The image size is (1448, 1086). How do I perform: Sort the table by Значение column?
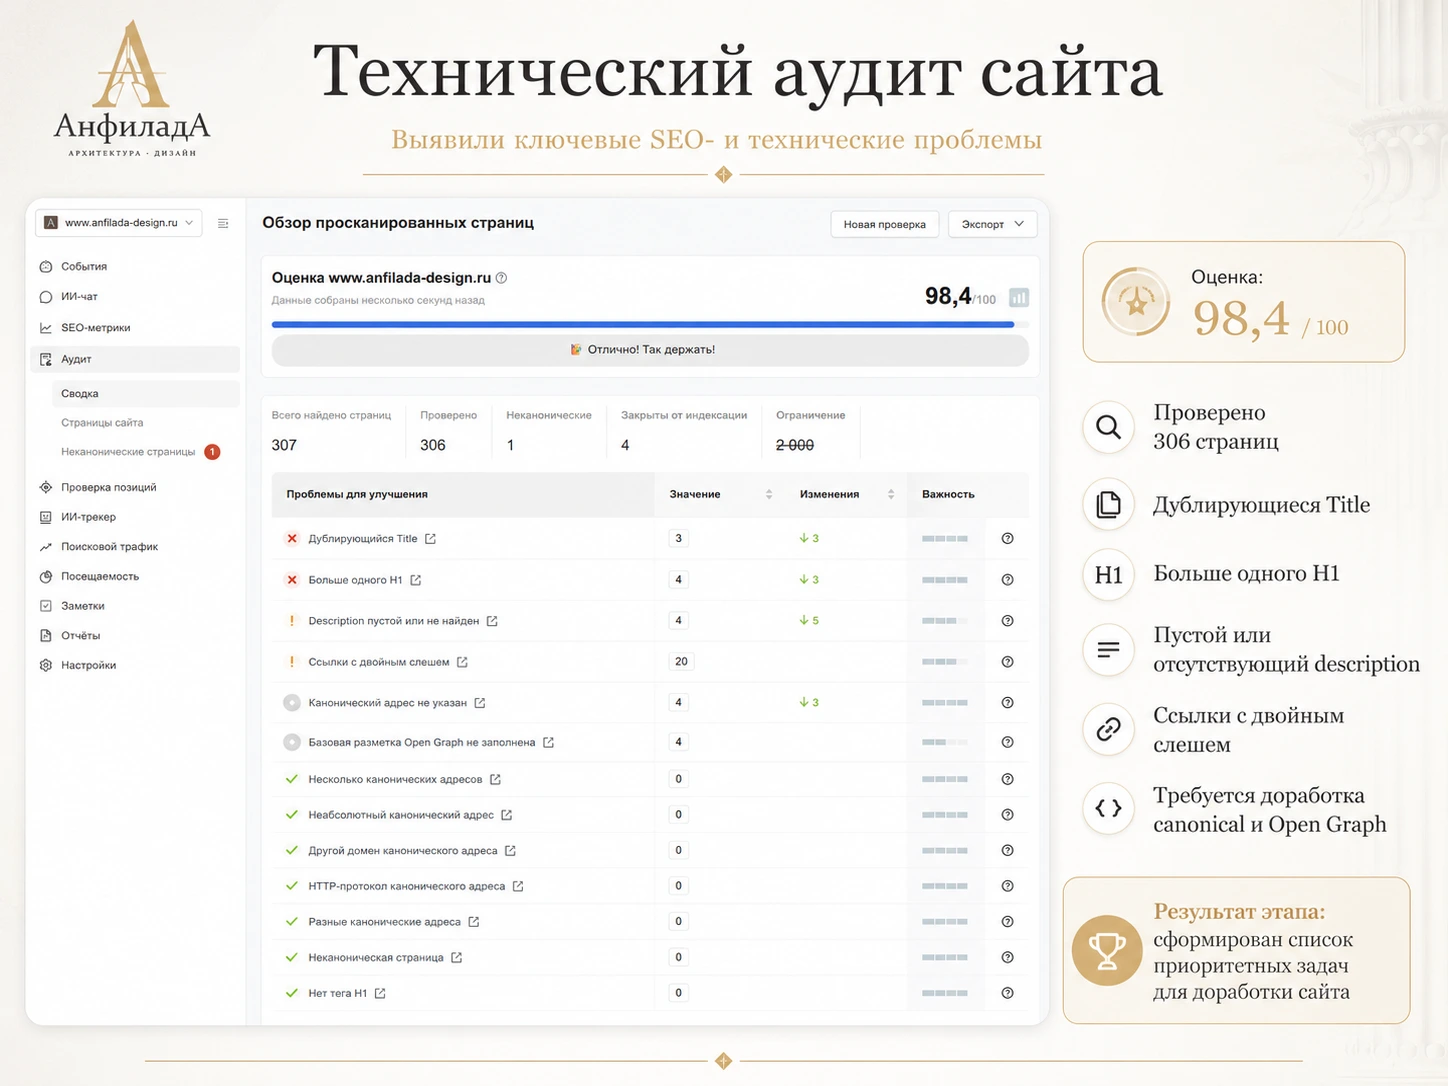pyautogui.click(x=769, y=494)
